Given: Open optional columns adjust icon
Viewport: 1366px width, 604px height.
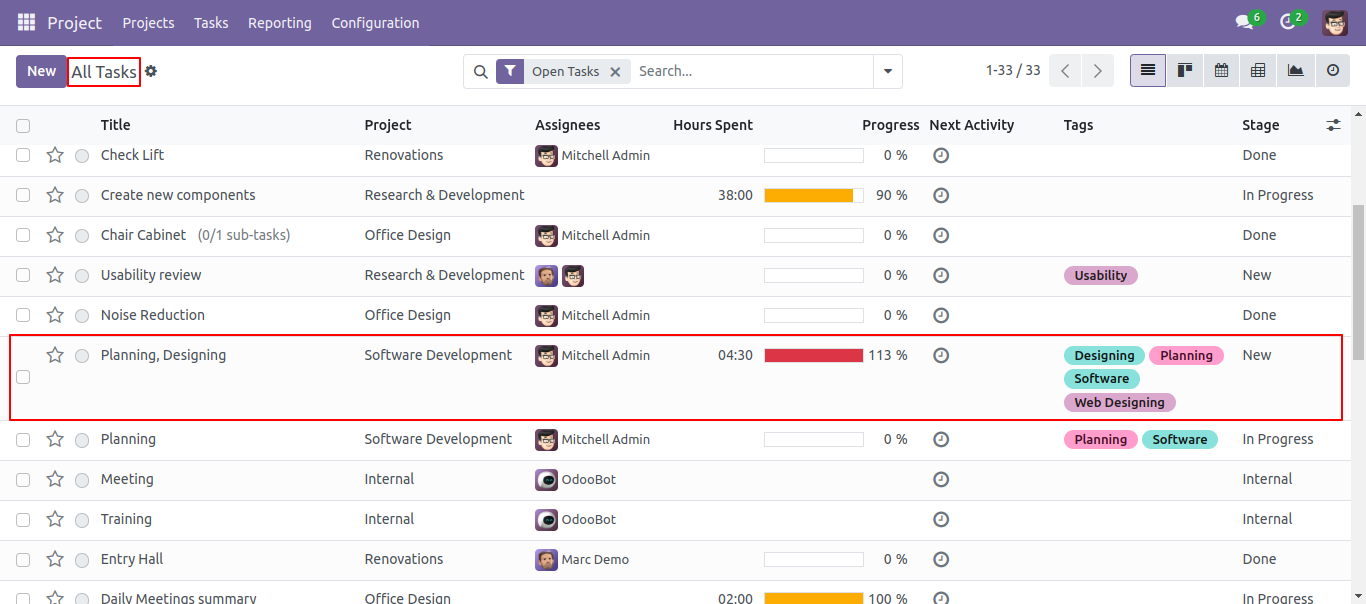Looking at the screenshot, I should [x=1333, y=125].
